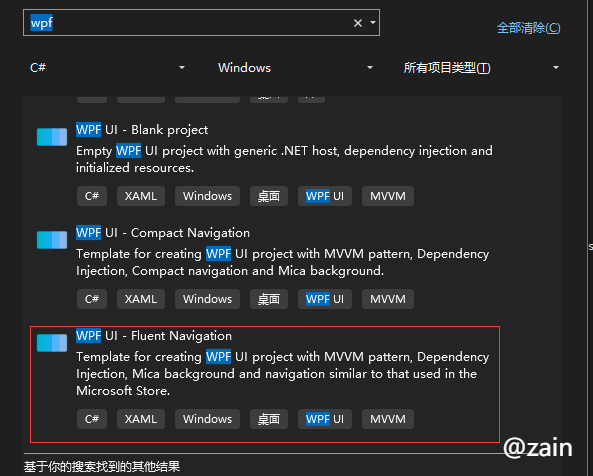
Task: Click the 全部清除 link
Action: coord(528,28)
